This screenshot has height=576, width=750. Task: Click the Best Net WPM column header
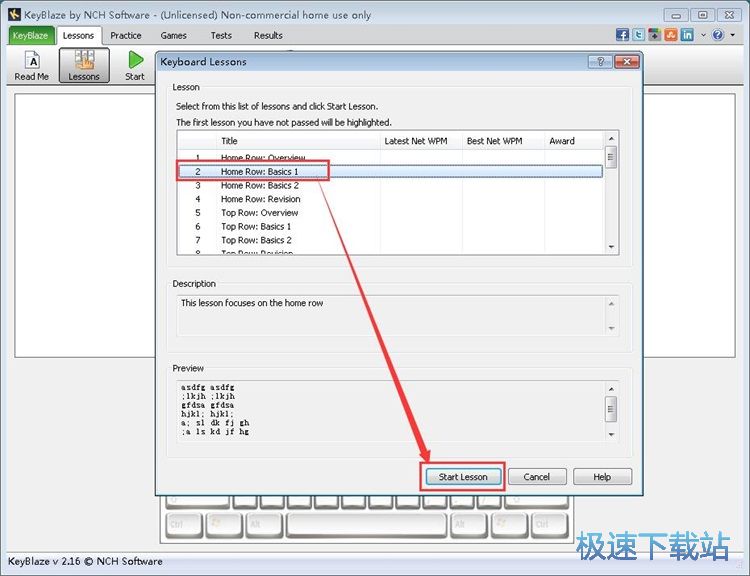[503, 141]
